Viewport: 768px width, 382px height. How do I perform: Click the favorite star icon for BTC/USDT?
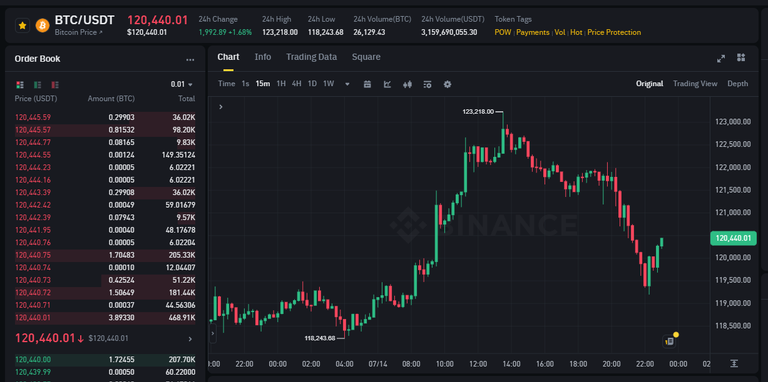point(22,25)
